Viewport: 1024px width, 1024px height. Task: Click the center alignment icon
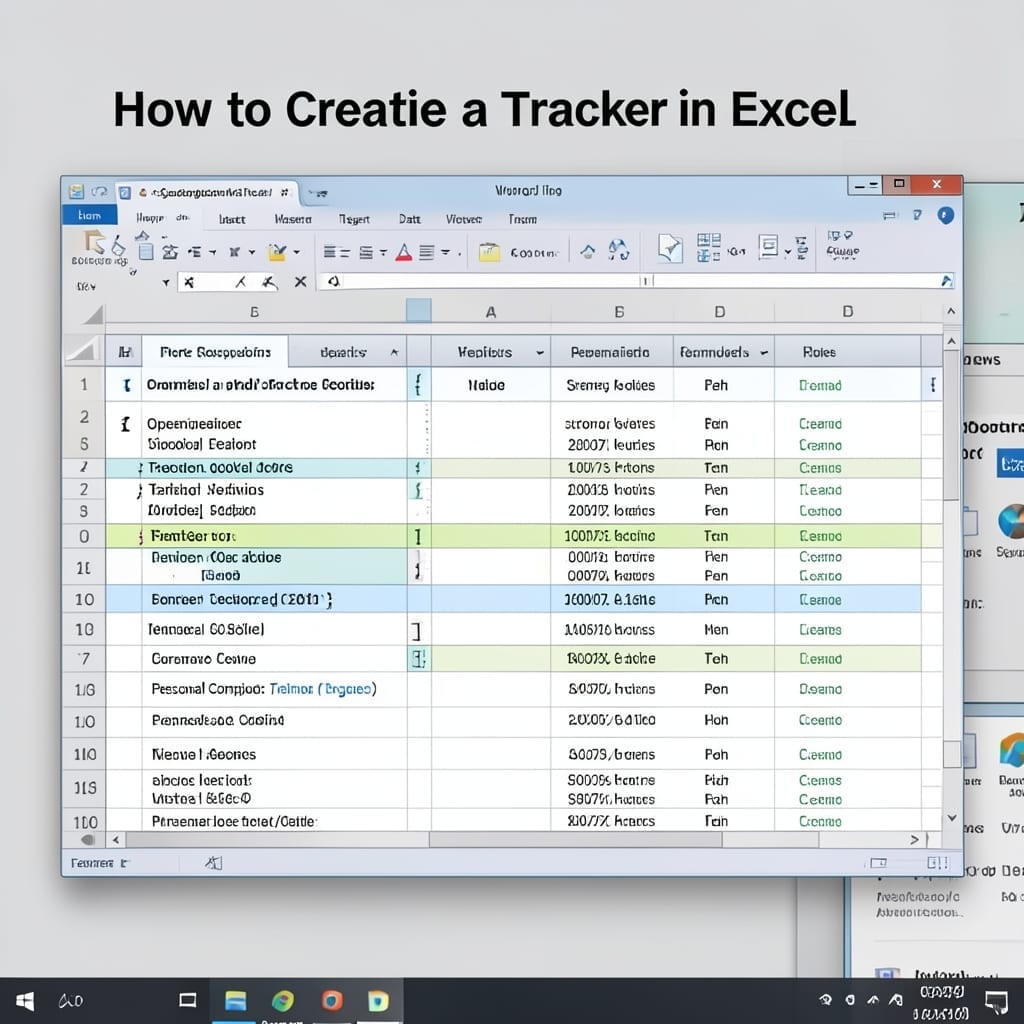366,252
